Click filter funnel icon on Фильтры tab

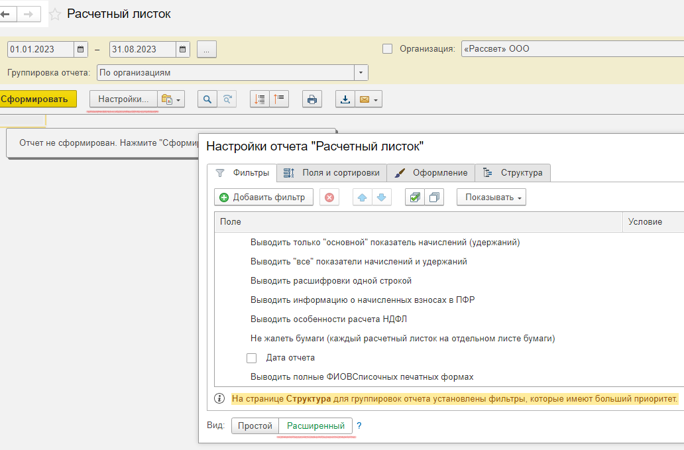tap(220, 173)
